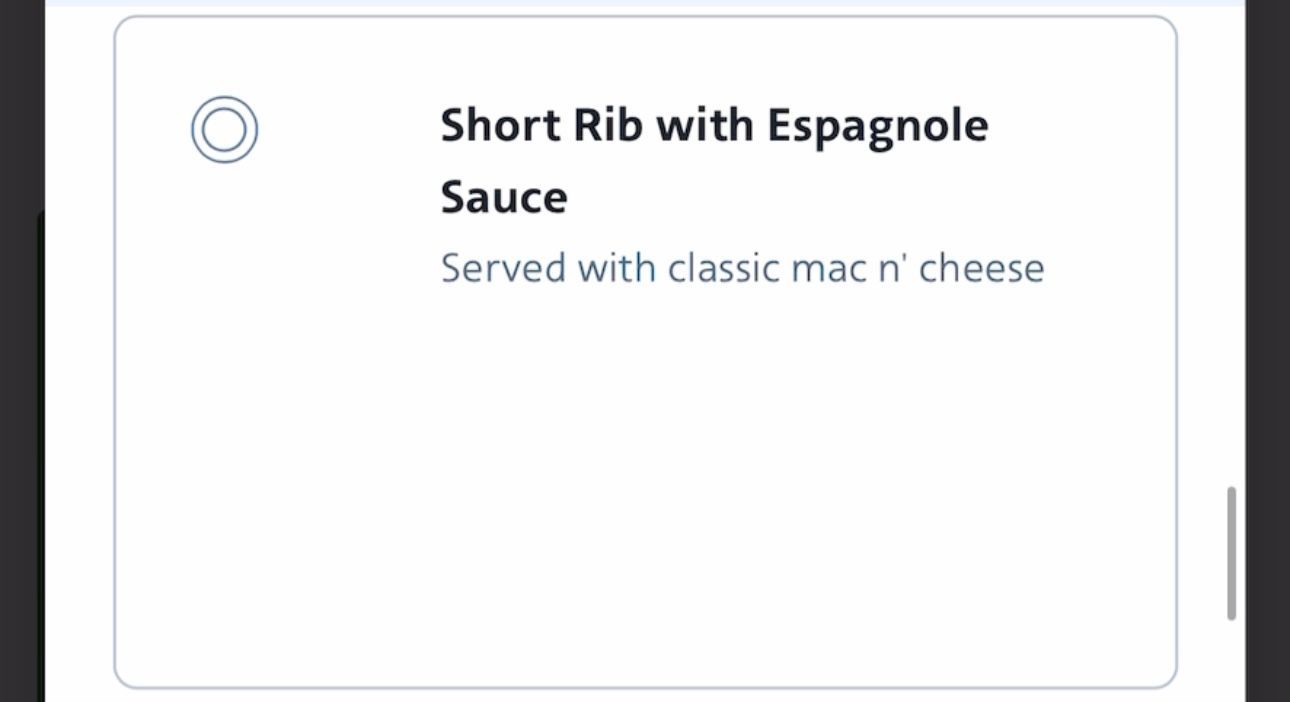Click the Short Rib with Espagnole Sauce title

click(714, 160)
